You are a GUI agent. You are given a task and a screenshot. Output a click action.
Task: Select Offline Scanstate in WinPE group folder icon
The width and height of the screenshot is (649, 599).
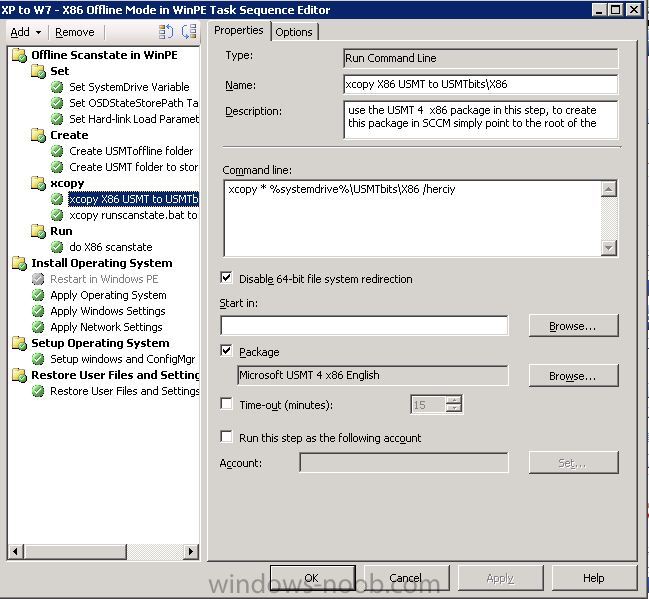[x=19, y=55]
